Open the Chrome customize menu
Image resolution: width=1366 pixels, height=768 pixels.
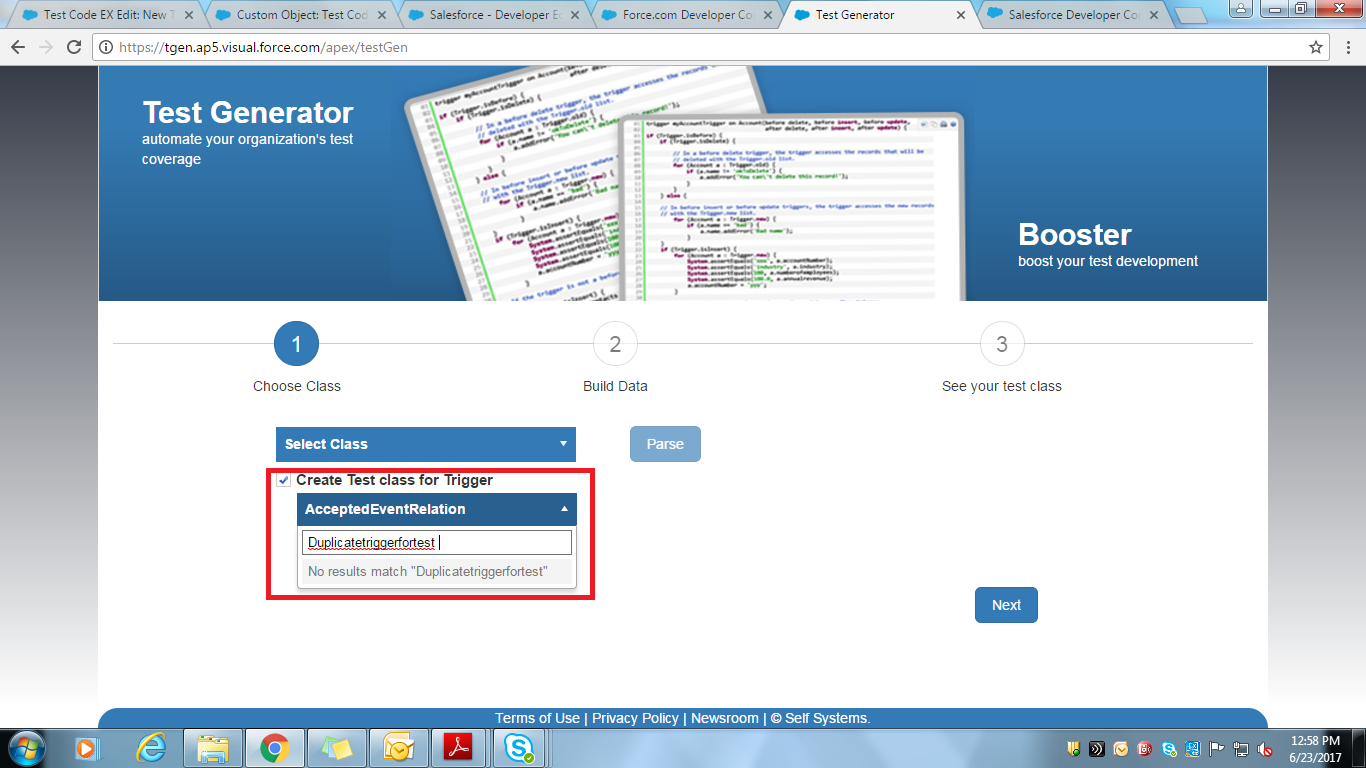click(1348, 47)
